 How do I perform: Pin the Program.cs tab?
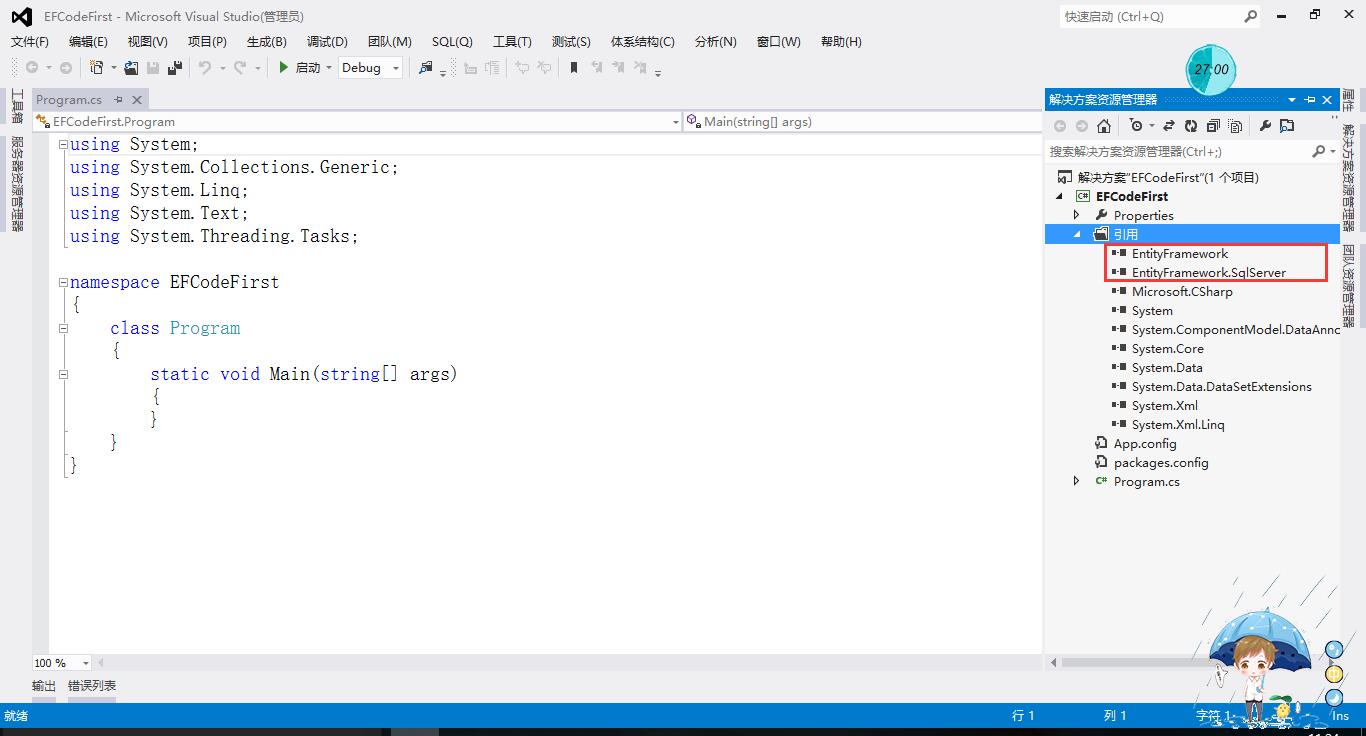(x=118, y=100)
